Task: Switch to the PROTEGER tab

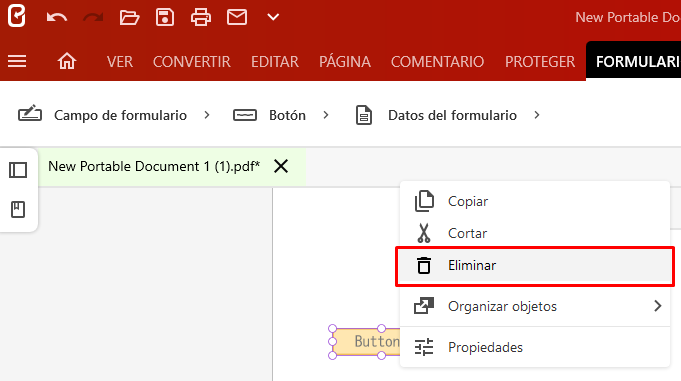Action: (x=540, y=62)
